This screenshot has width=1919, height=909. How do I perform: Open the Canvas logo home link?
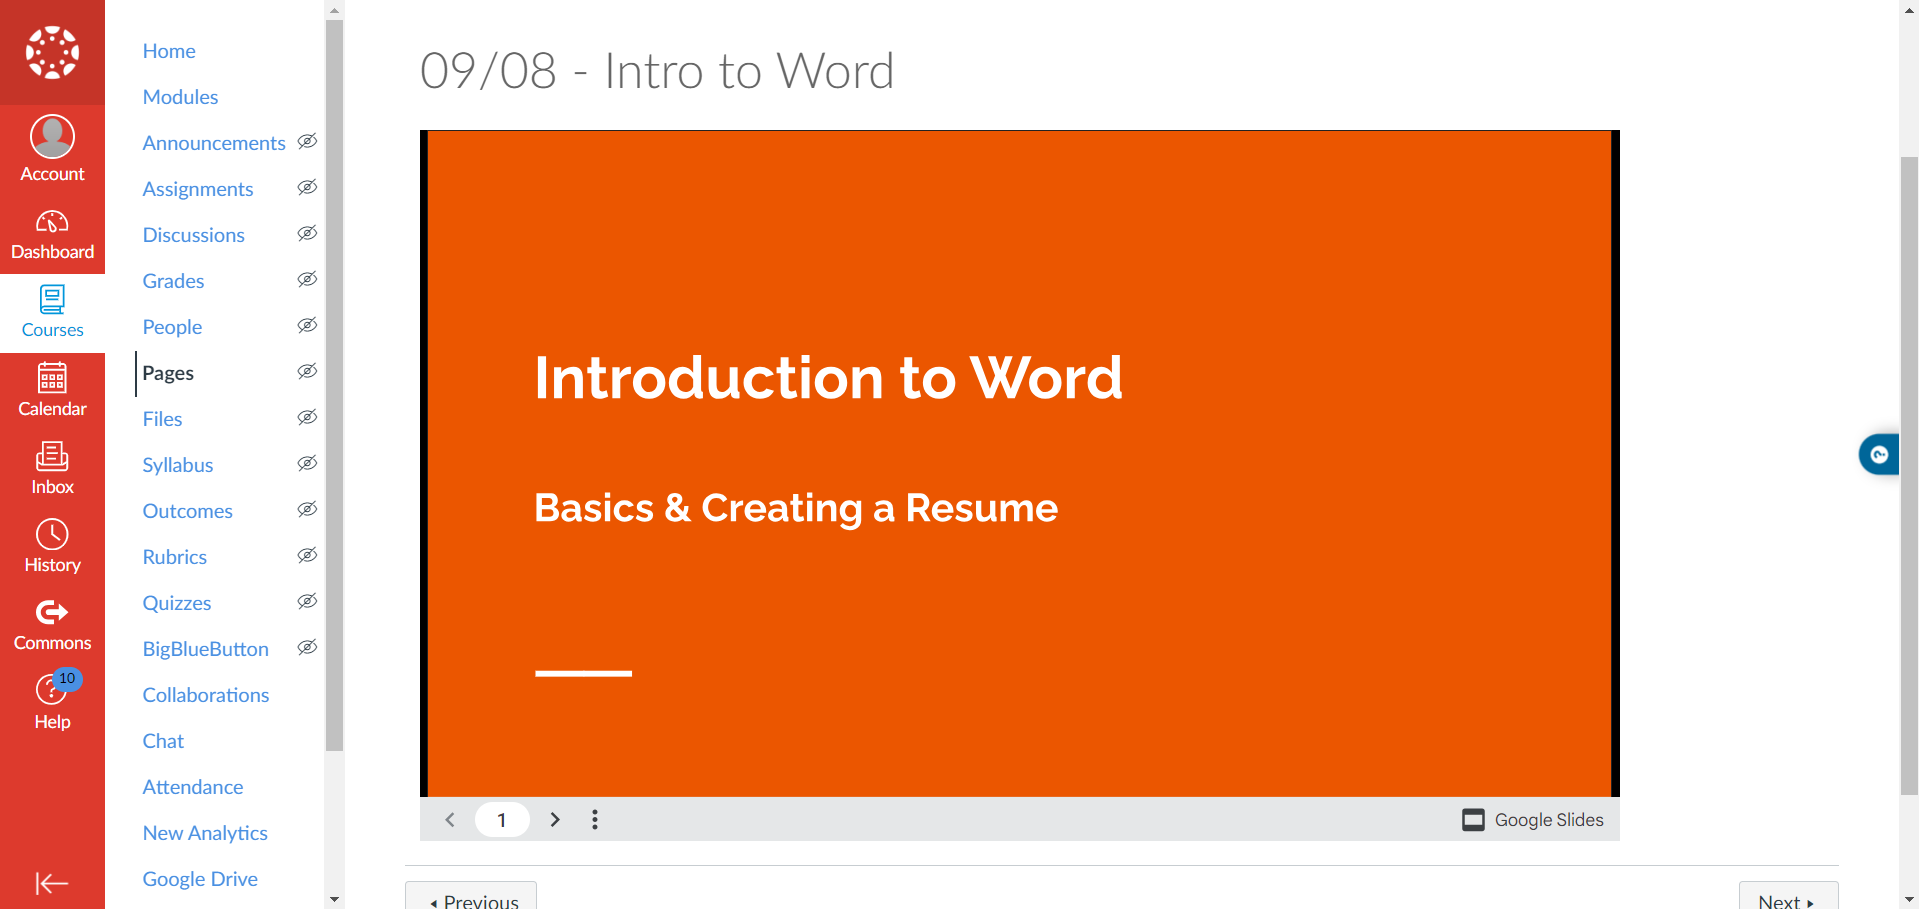pyautogui.click(x=52, y=52)
